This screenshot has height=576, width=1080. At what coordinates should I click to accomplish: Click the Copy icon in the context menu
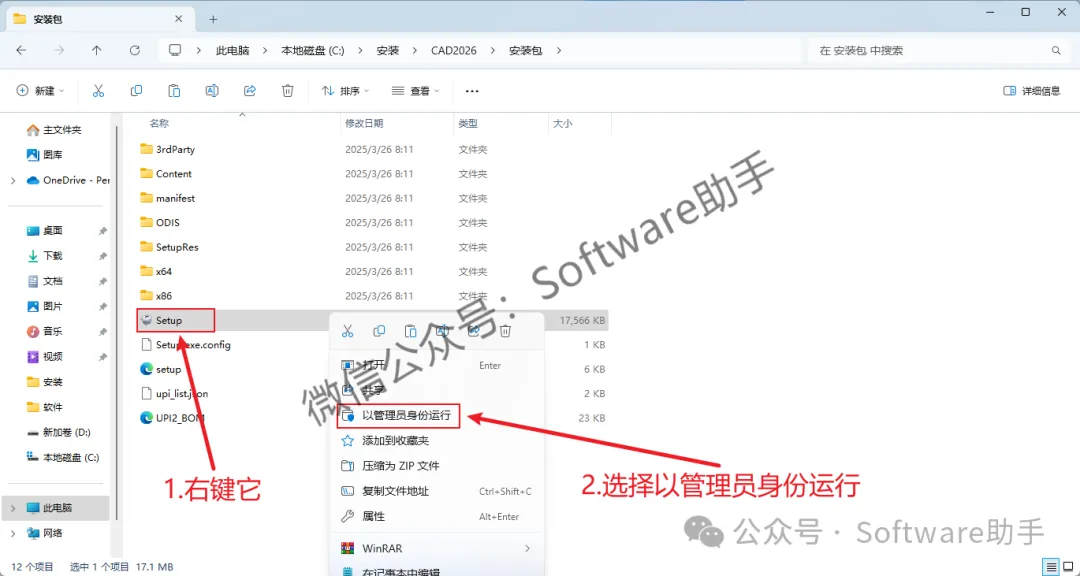pyautogui.click(x=379, y=331)
